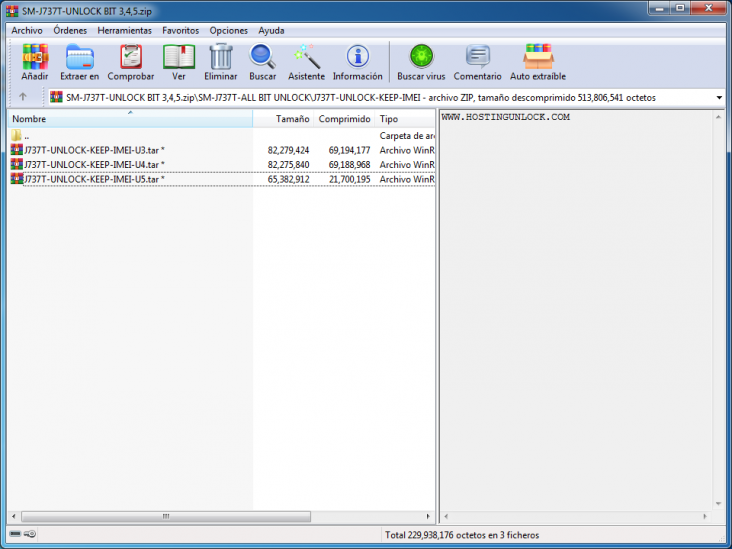Click the WinRAR title bar icon
Viewport: 732px width, 549px height.
pos(12,11)
